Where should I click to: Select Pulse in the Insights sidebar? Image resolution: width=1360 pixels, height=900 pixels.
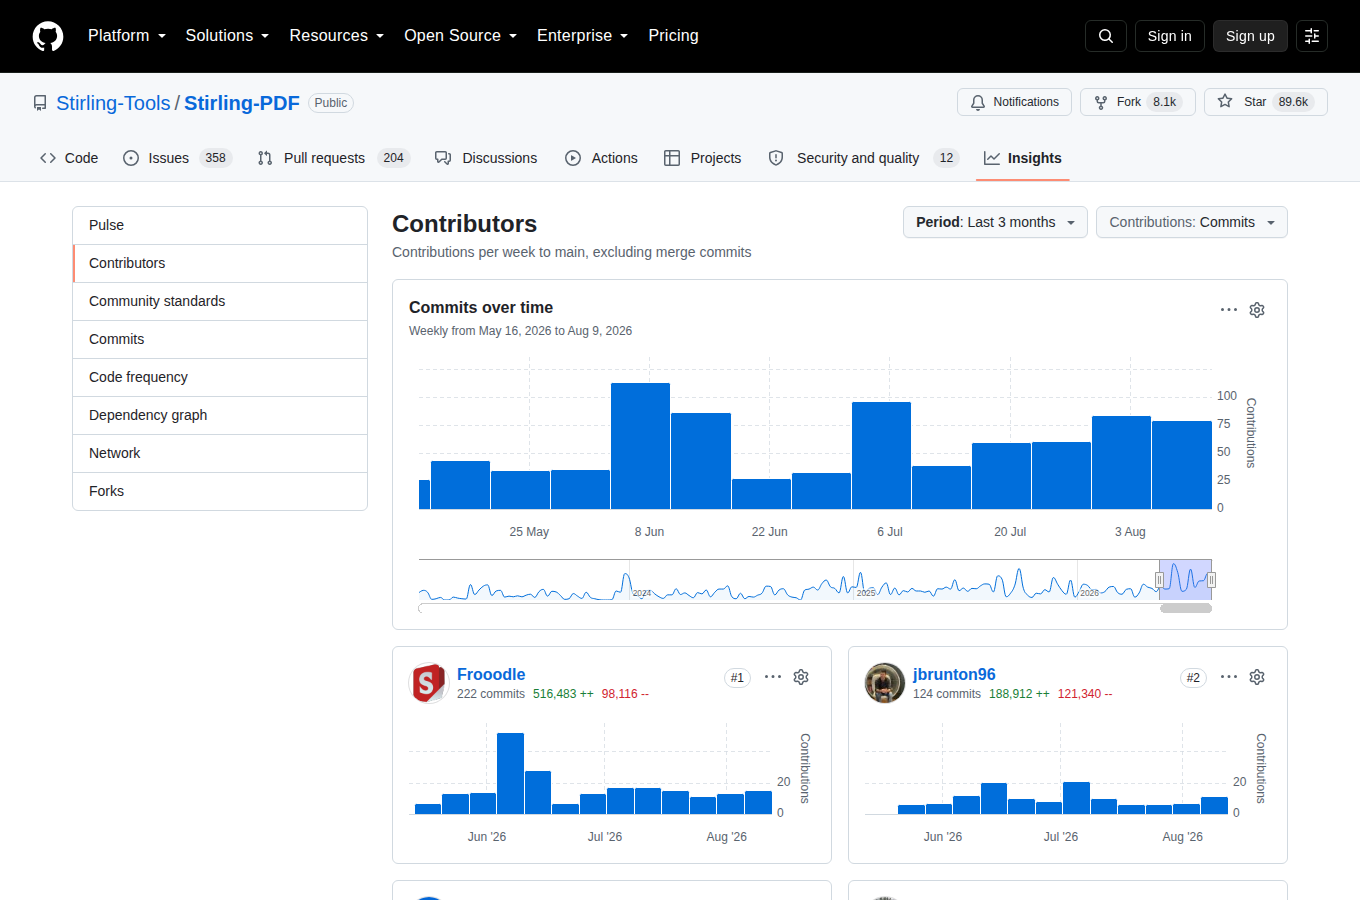tap(220, 225)
